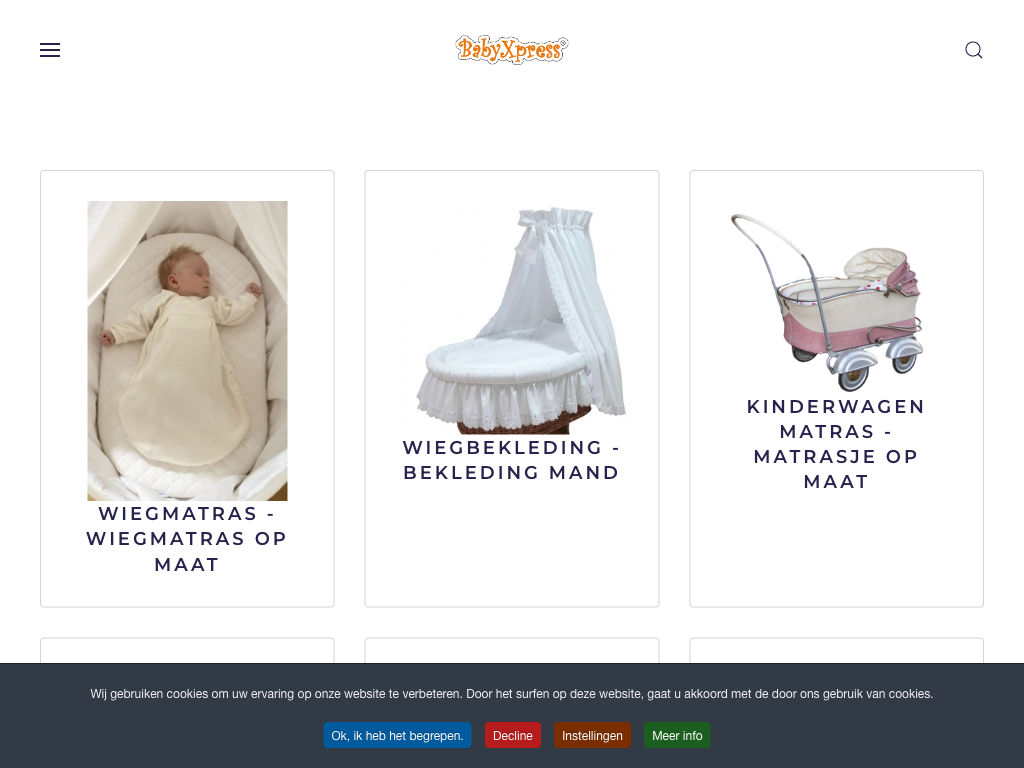1024x768 pixels.
Task: Select the Wiegmatras category card
Action: tap(187, 389)
